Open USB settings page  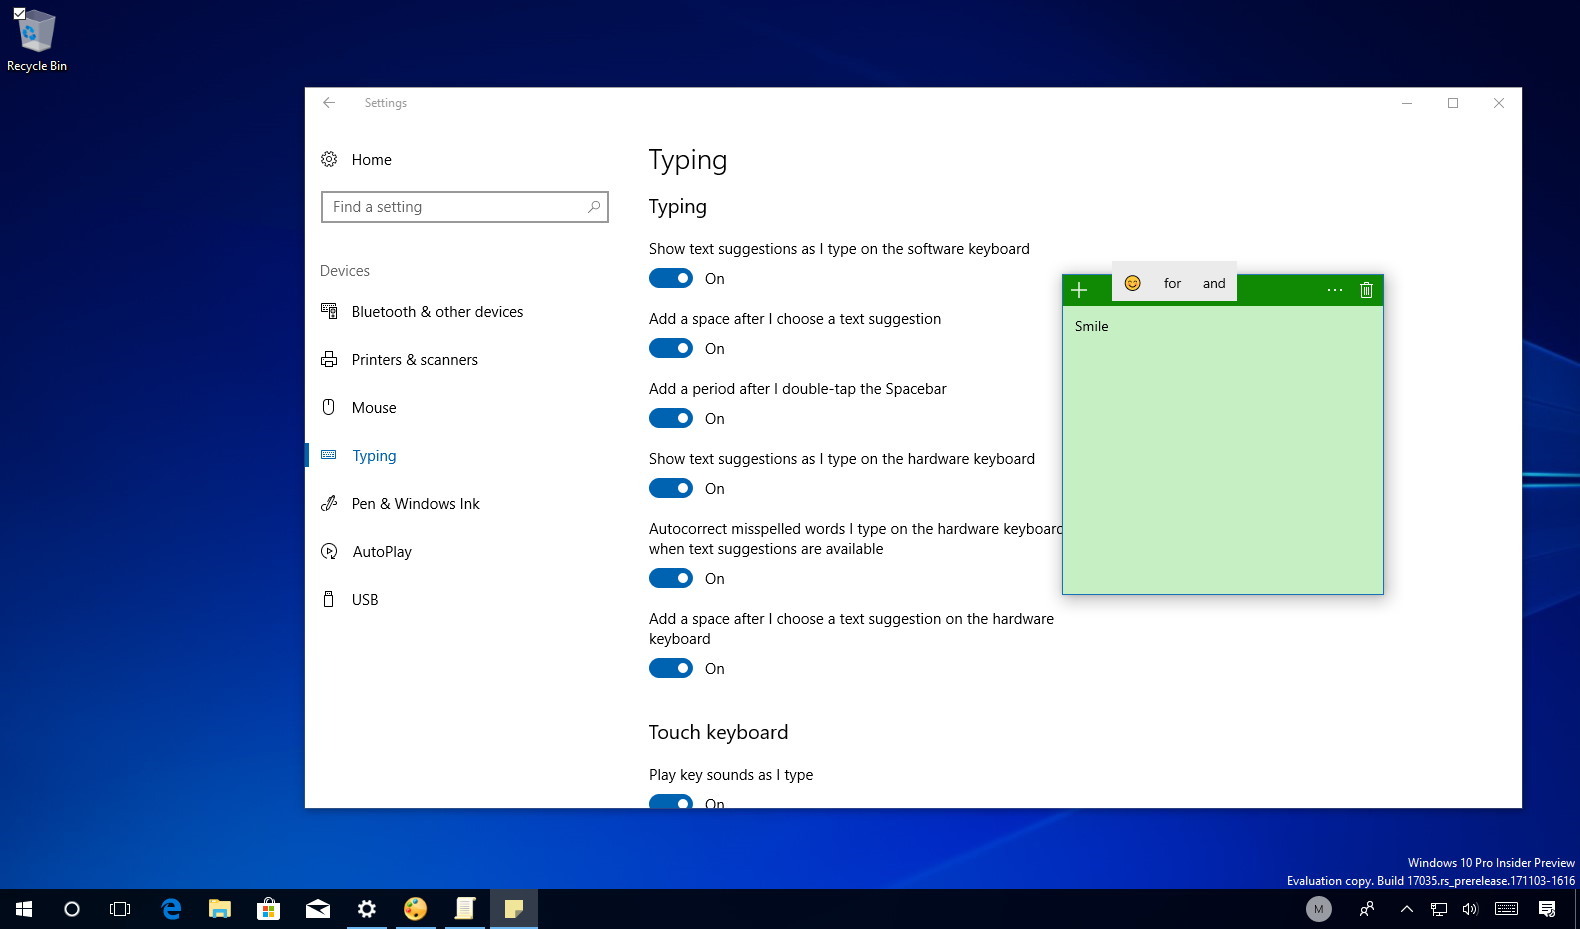(349, 600)
